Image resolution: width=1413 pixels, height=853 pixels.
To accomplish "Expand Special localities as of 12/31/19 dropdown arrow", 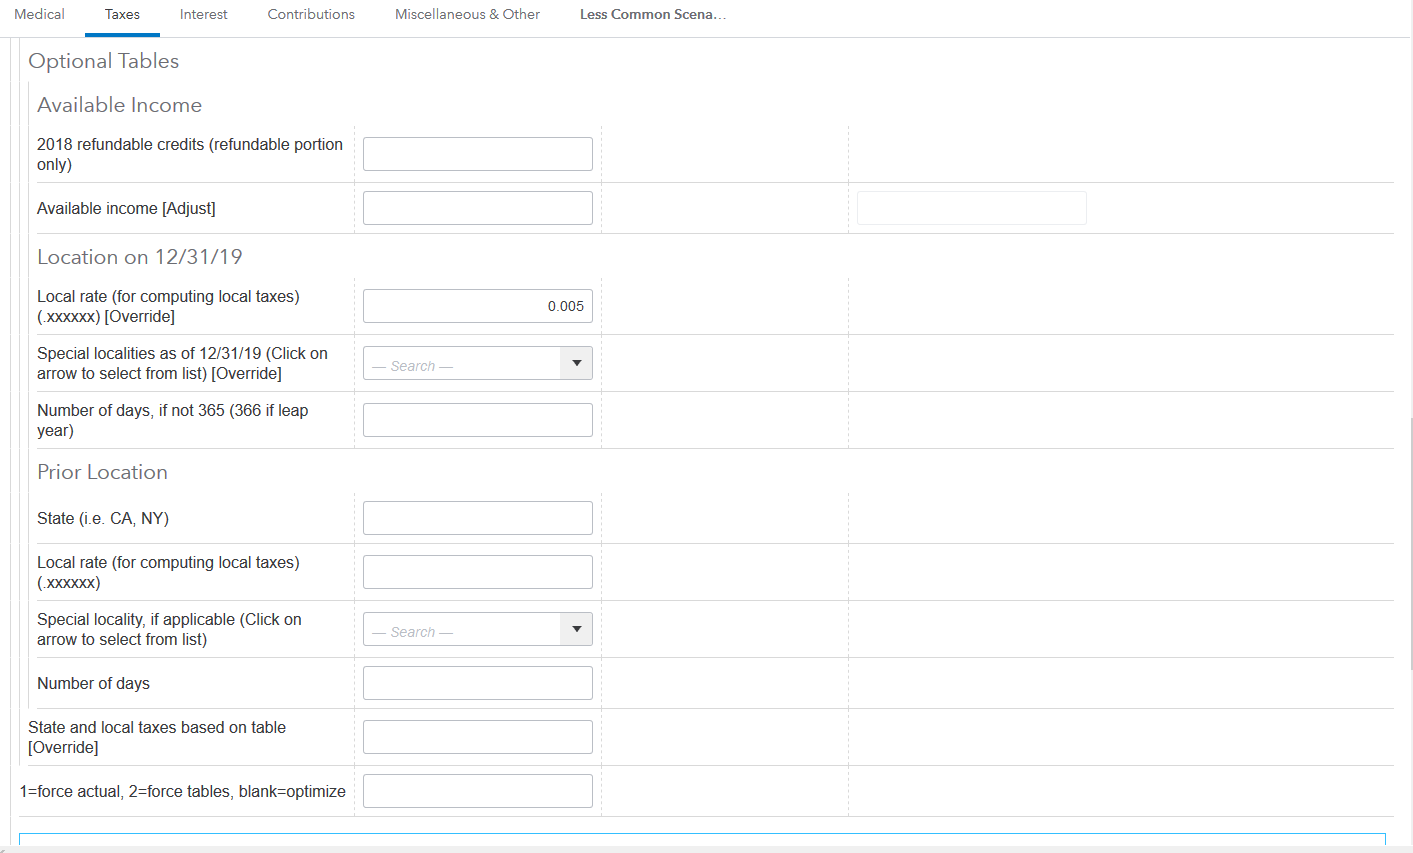I will [x=576, y=363].
